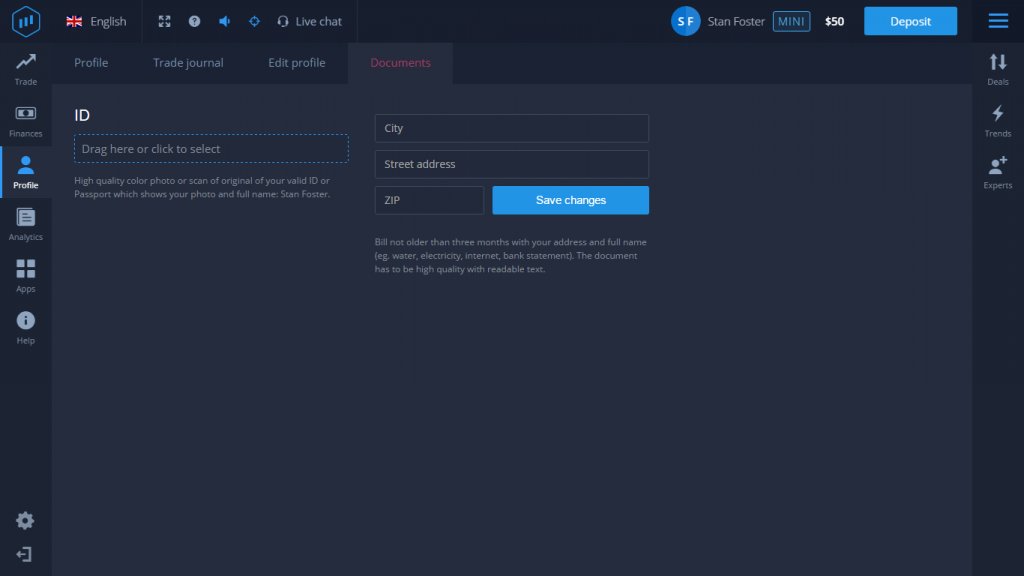Click the ID upload drop zone

211,149
